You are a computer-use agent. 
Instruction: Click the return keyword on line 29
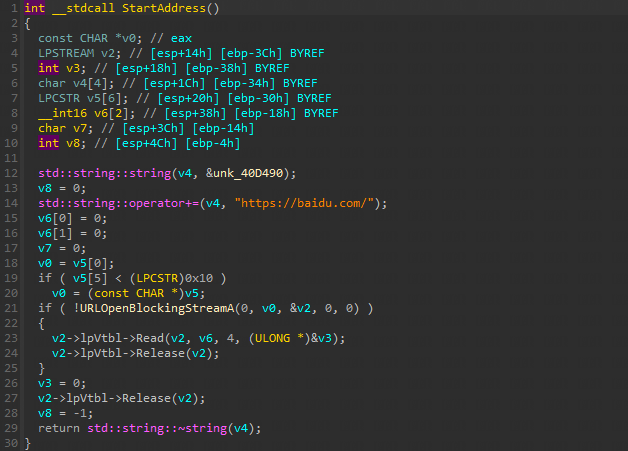tap(59, 428)
